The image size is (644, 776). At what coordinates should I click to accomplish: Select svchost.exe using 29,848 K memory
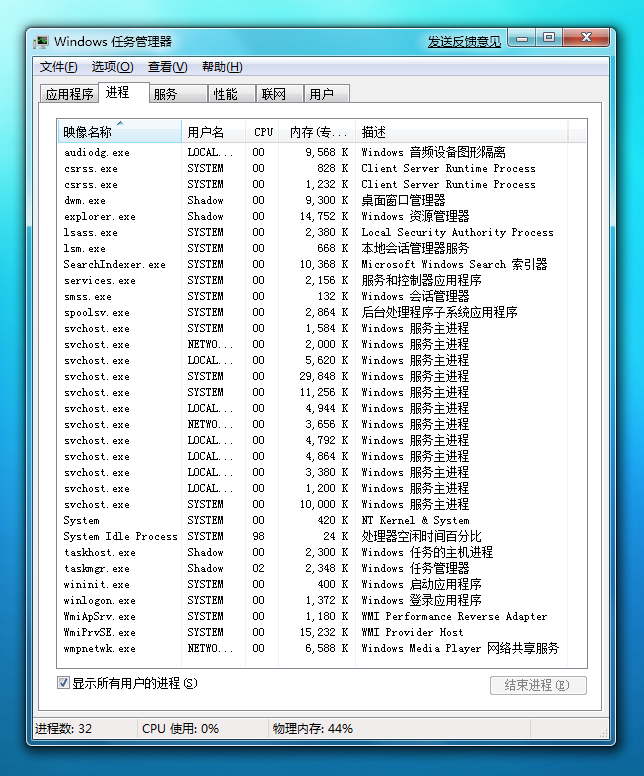coord(322,377)
